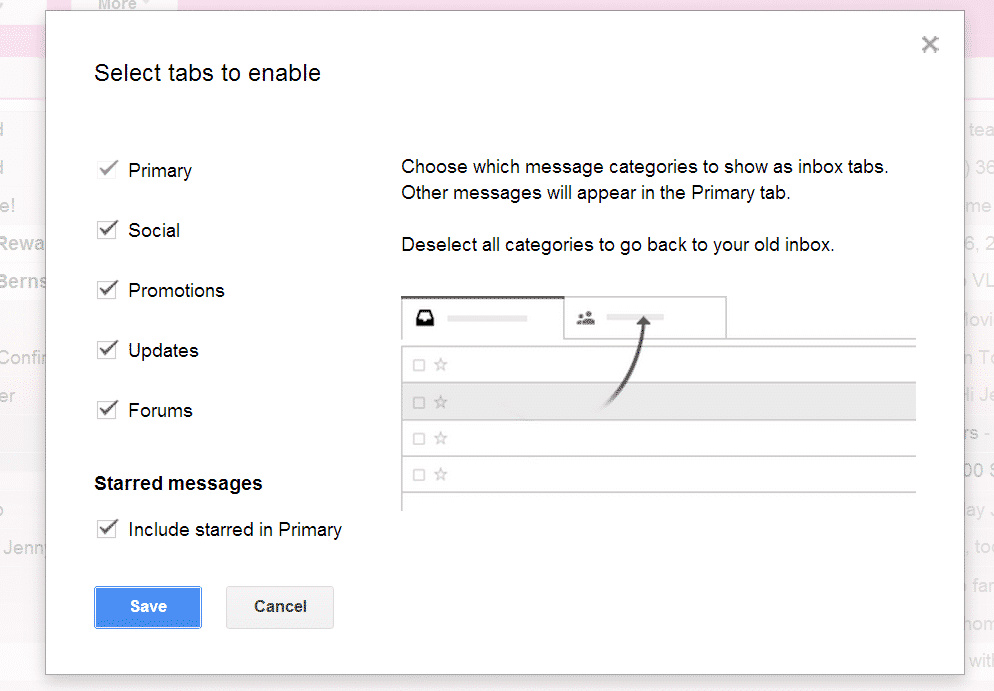Click the 'Select tabs to enable' title
Viewport: 994px width, 691px height.
(x=207, y=74)
